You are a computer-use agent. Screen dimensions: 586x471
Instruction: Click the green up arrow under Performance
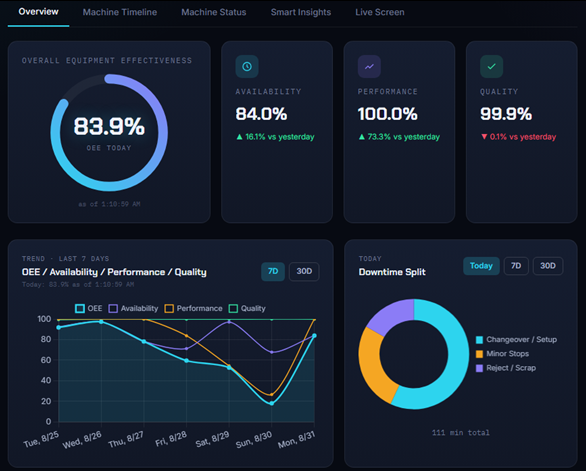362,137
